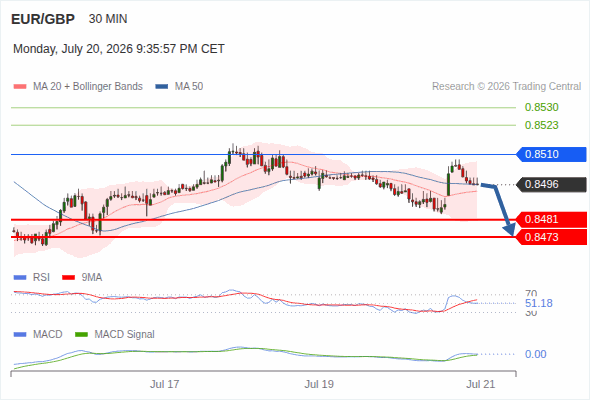Click the Monday, July 20, 2026 timestamp
590x400 pixels.
tap(119, 49)
